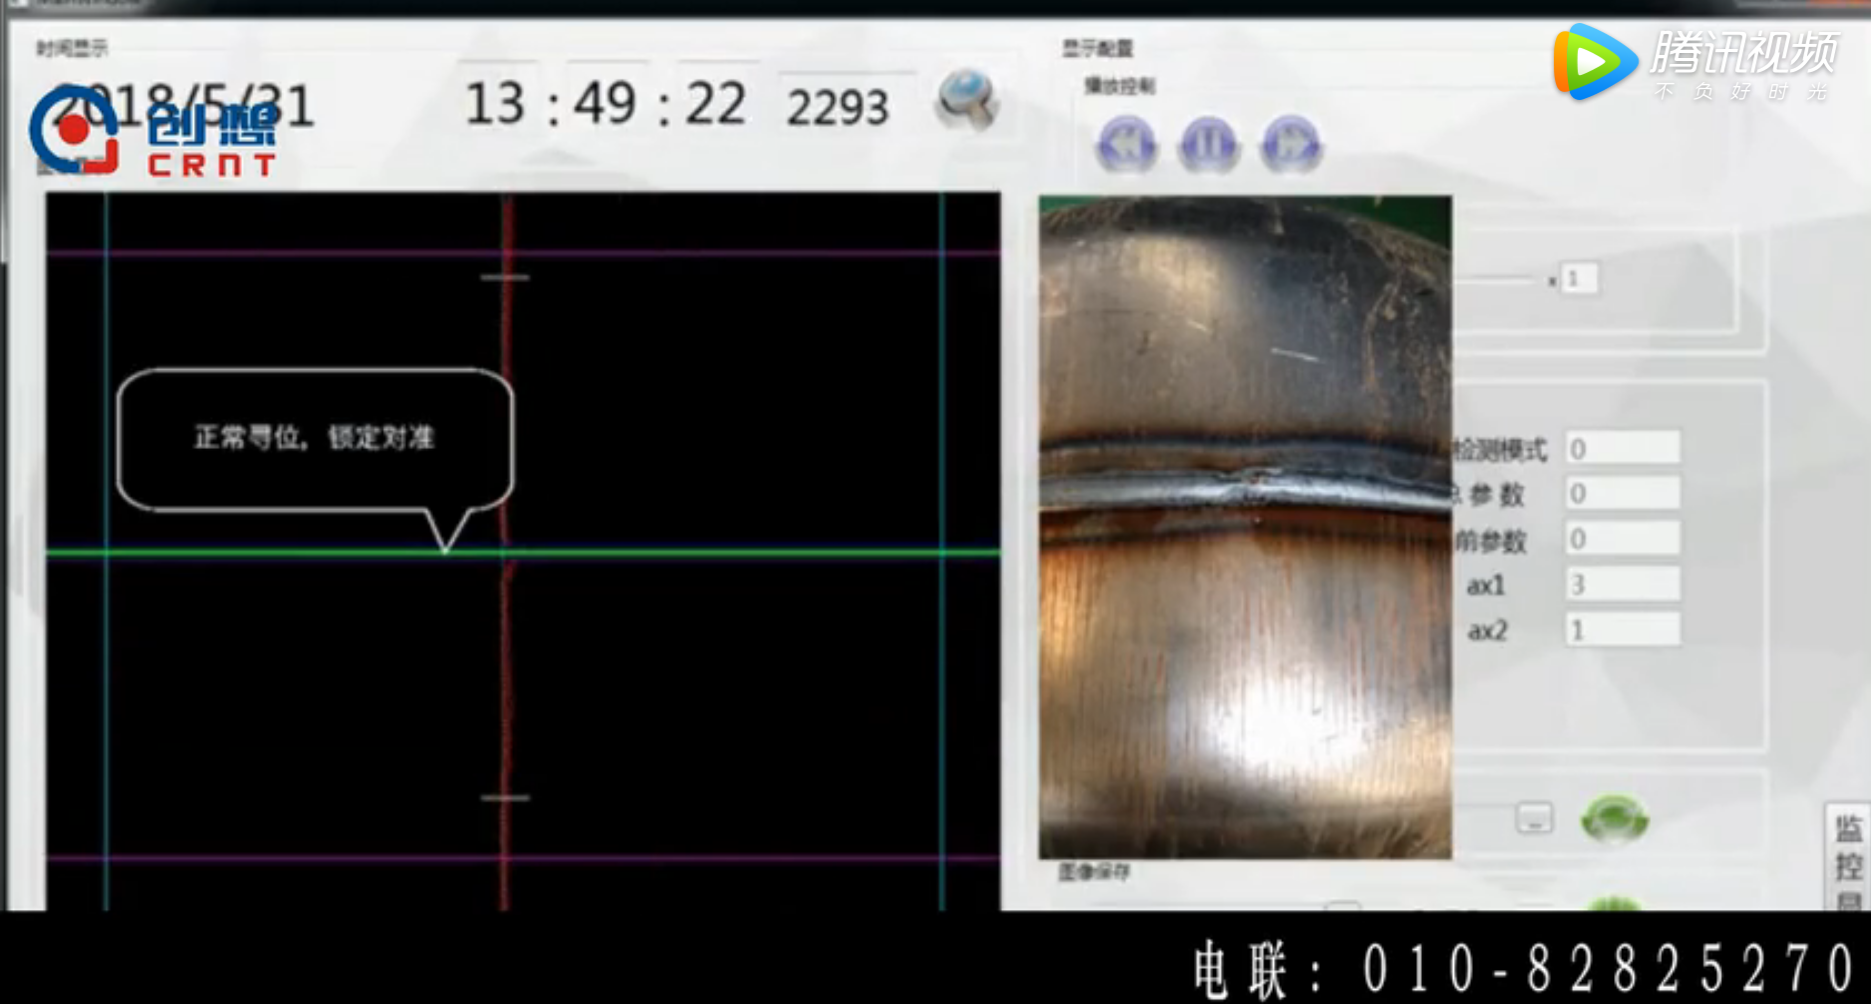Select the ax1 field containing 3

click(1620, 584)
